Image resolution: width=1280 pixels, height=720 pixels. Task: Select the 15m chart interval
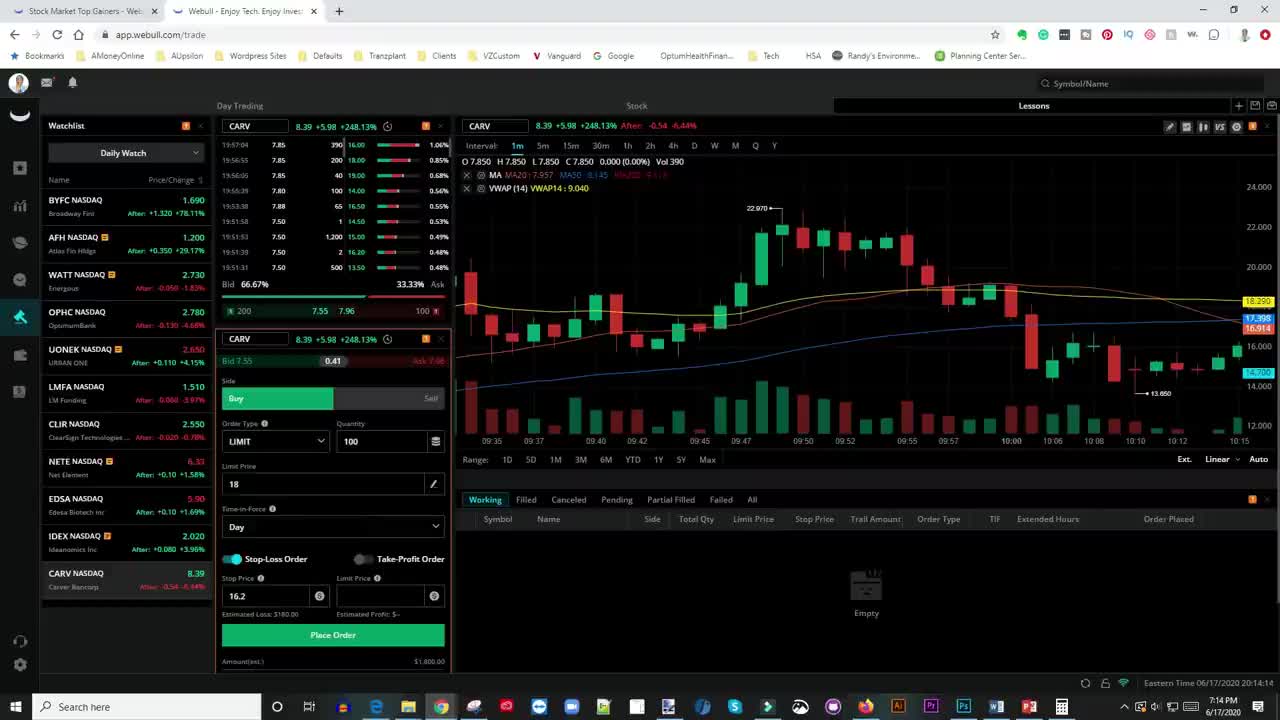(571, 146)
